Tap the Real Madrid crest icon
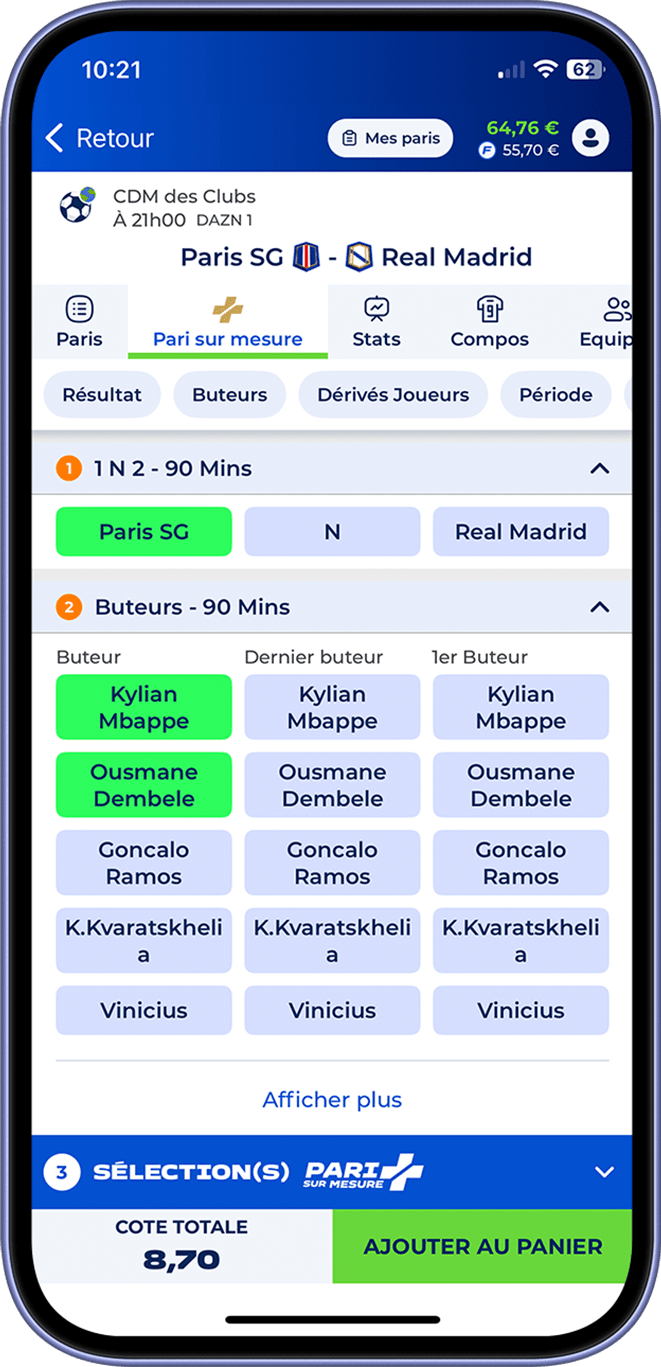Screen dimensions: 661x1367 click(359, 257)
